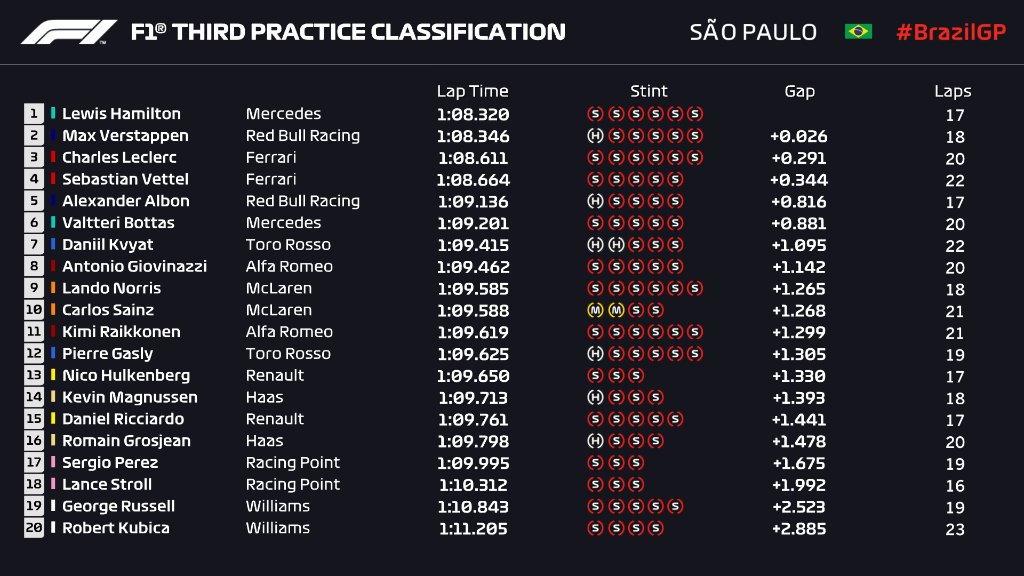Screen dimensions: 1024x576
Task: Select the Stint column header
Action: (x=648, y=91)
